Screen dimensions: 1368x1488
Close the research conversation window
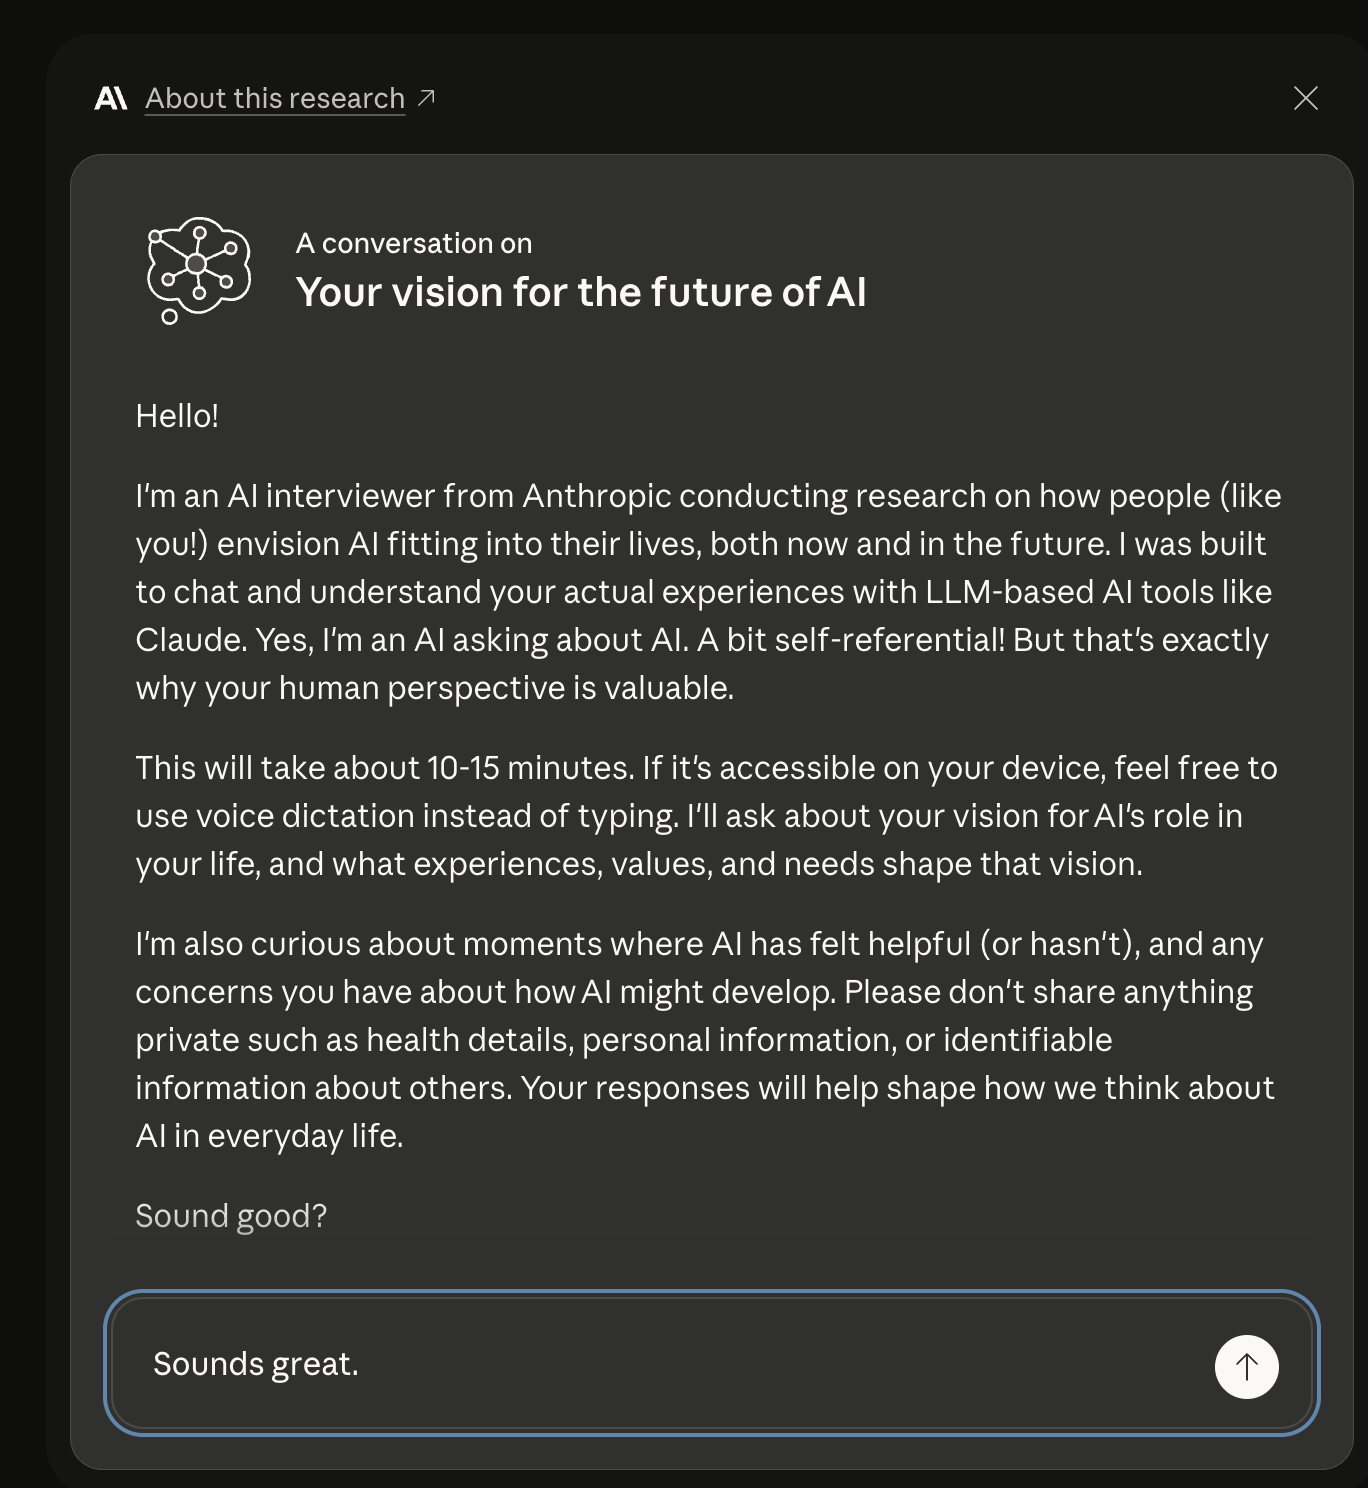[x=1306, y=97]
